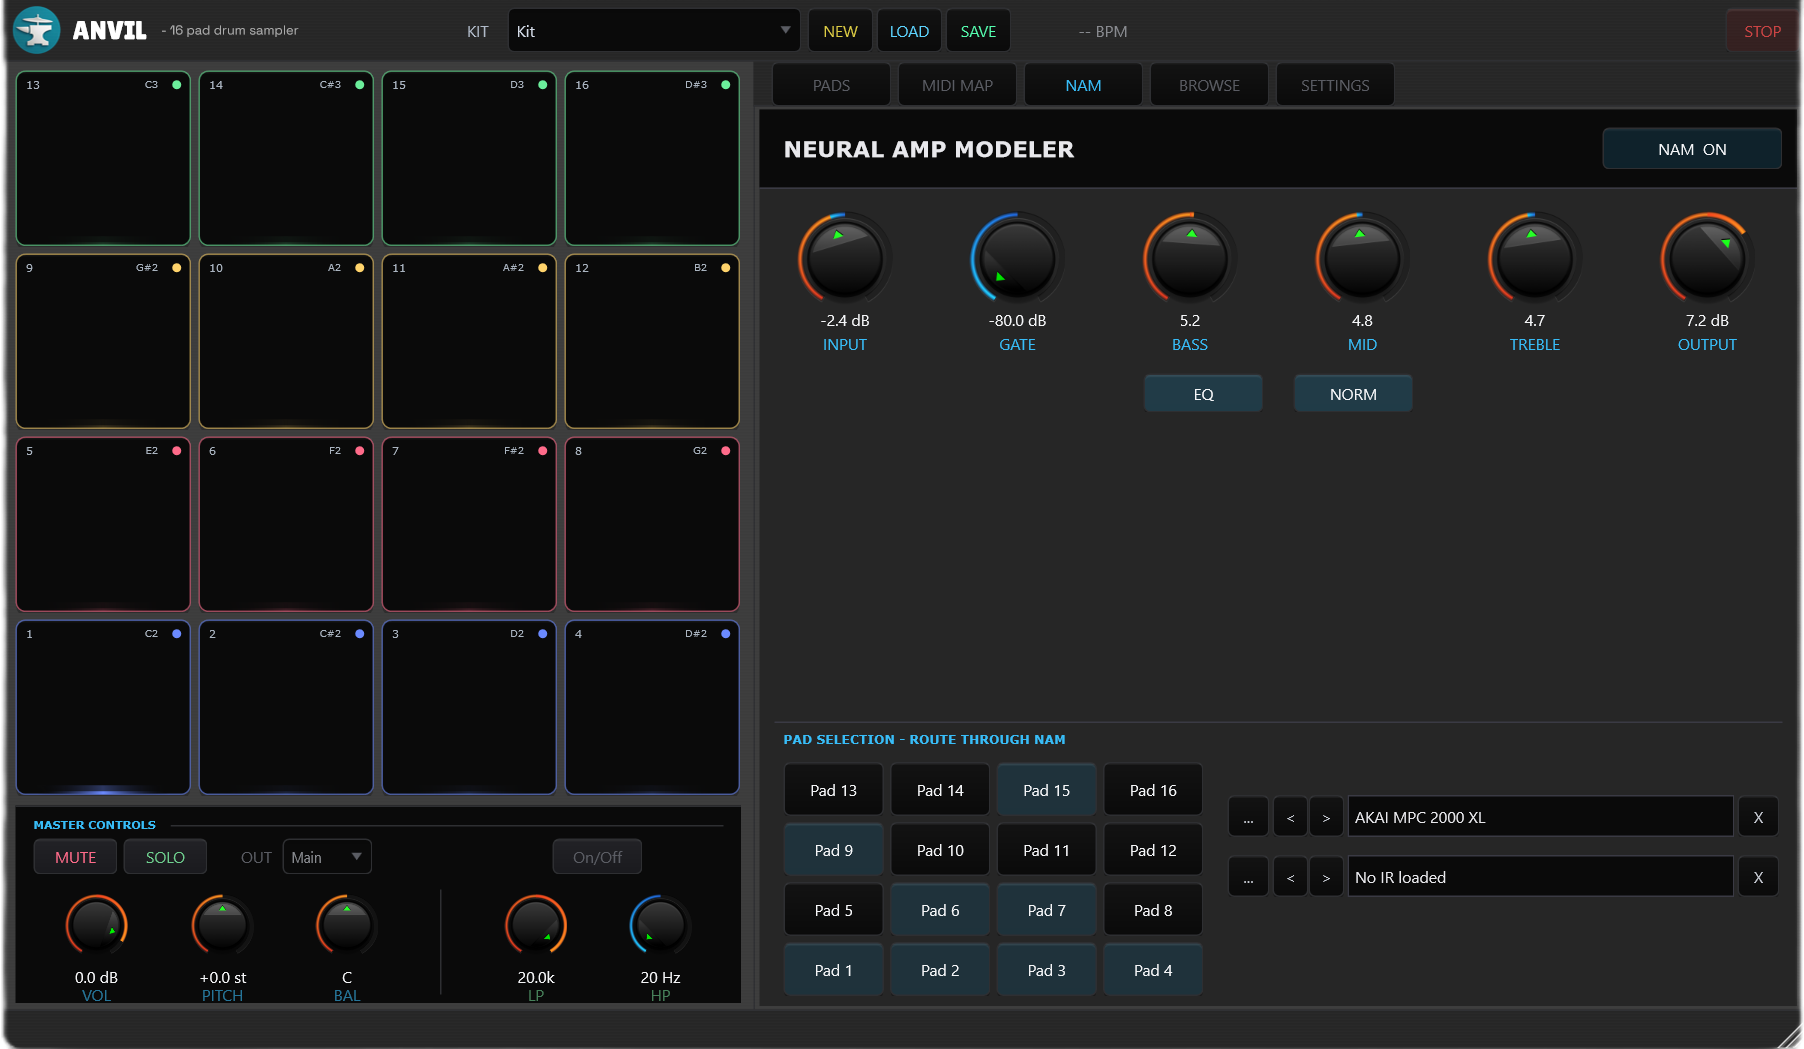Image resolution: width=1804 pixels, height=1049 pixels.
Task: Open the Kit dropdown
Action: [x=654, y=31]
